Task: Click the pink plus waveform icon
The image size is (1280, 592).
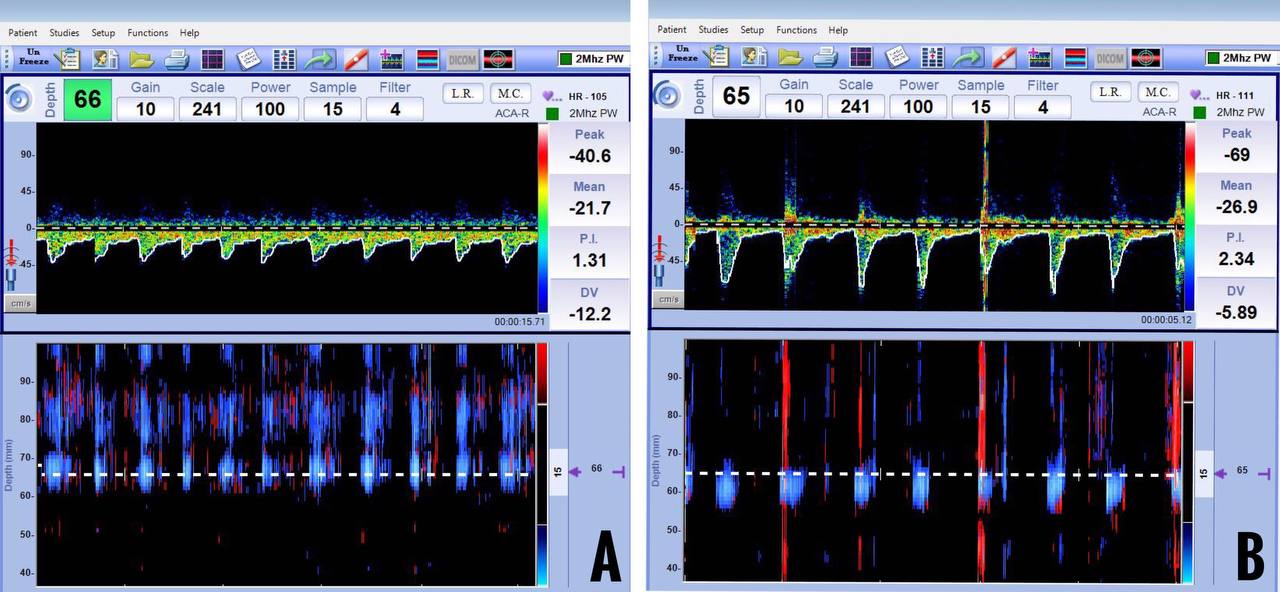Action: (390, 58)
